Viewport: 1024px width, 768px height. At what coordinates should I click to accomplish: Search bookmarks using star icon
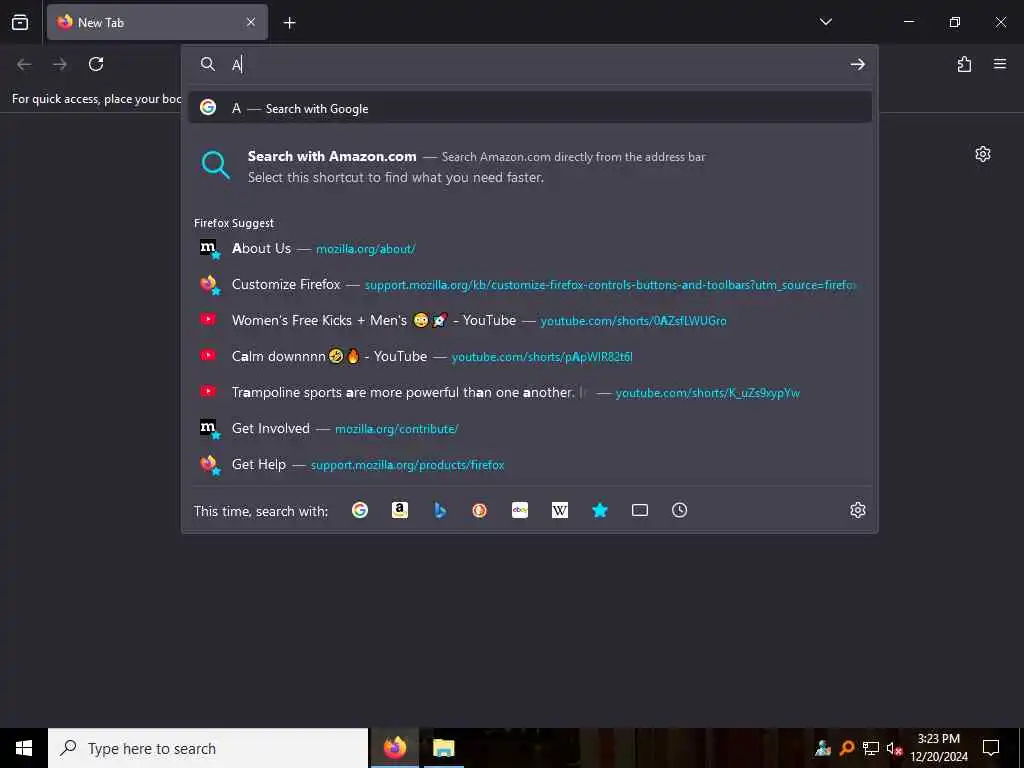point(600,510)
